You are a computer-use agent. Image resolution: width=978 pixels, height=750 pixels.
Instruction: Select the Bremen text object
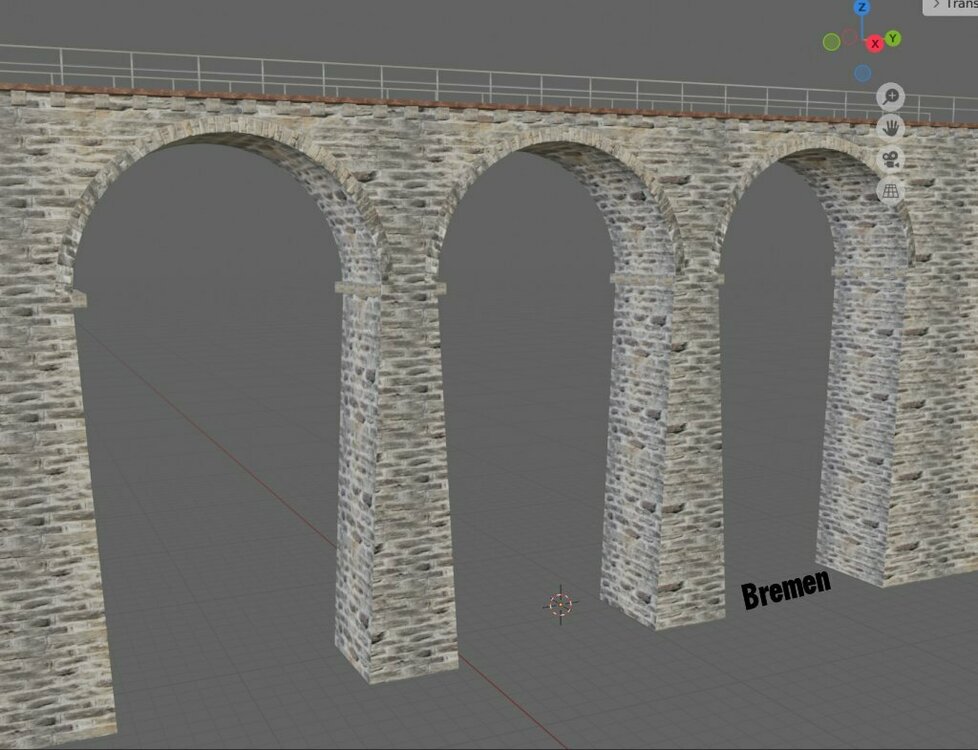787,589
